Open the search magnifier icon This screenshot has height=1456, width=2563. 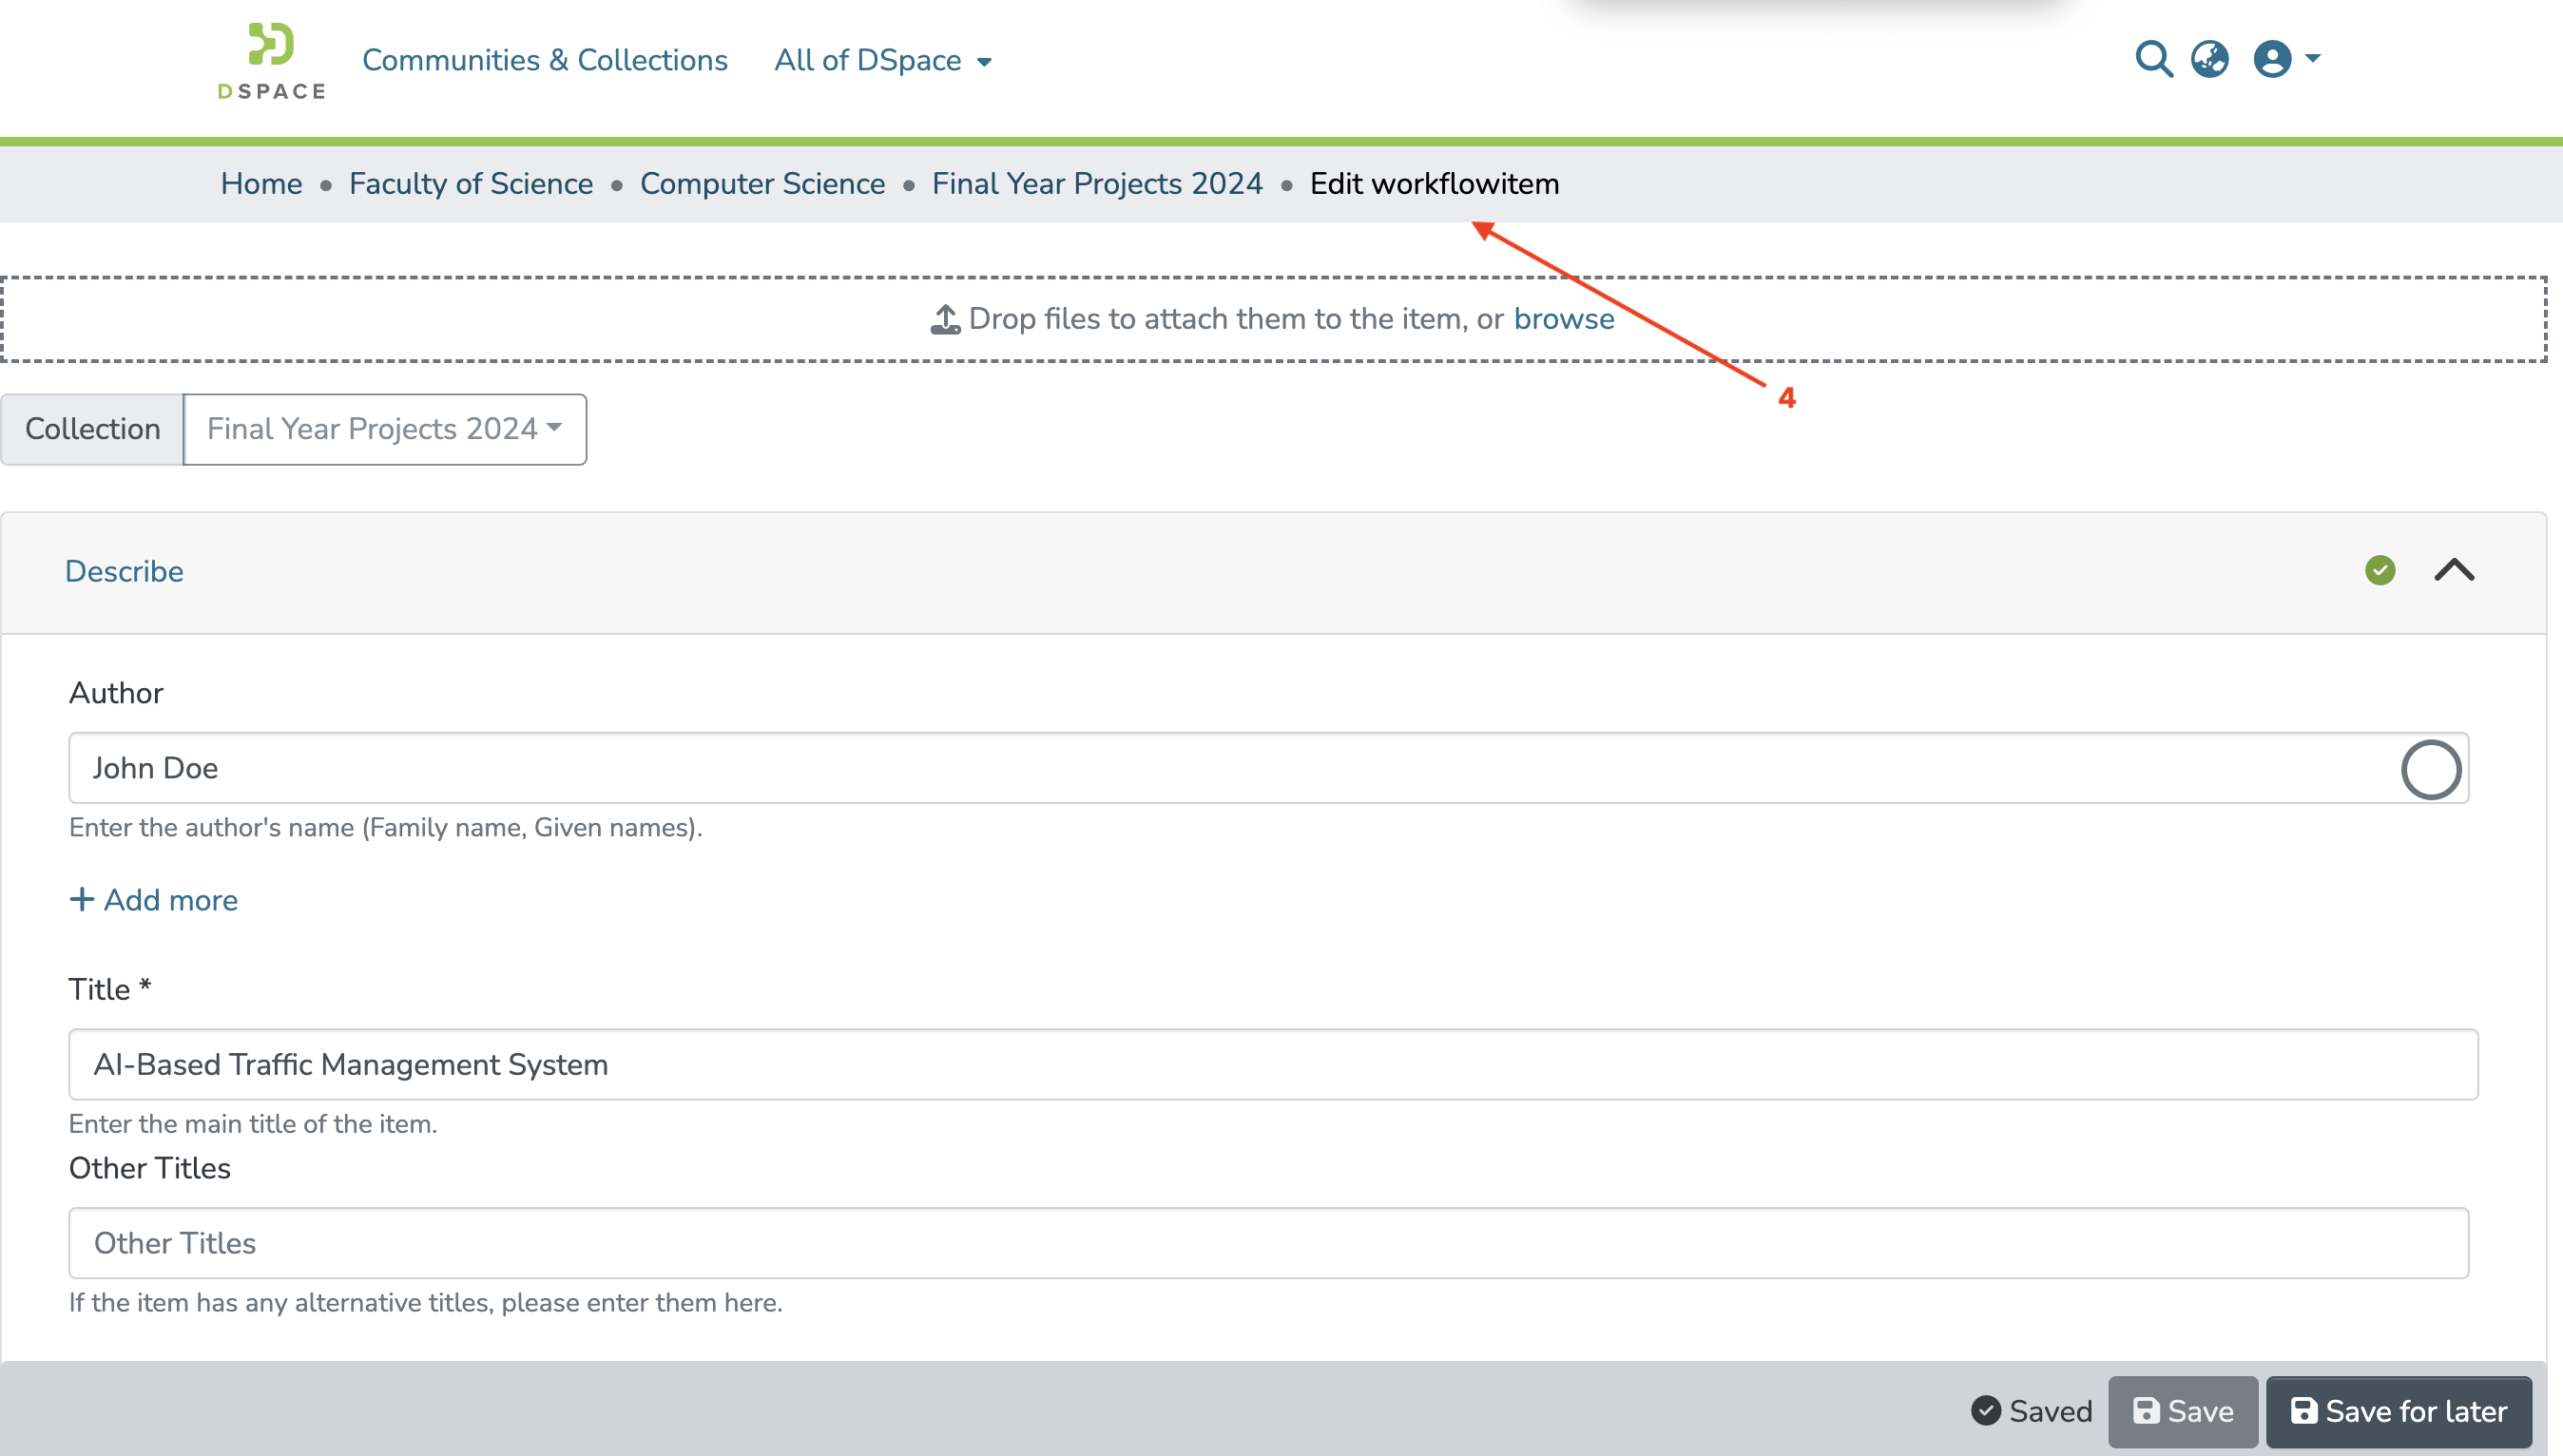[2153, 59]
